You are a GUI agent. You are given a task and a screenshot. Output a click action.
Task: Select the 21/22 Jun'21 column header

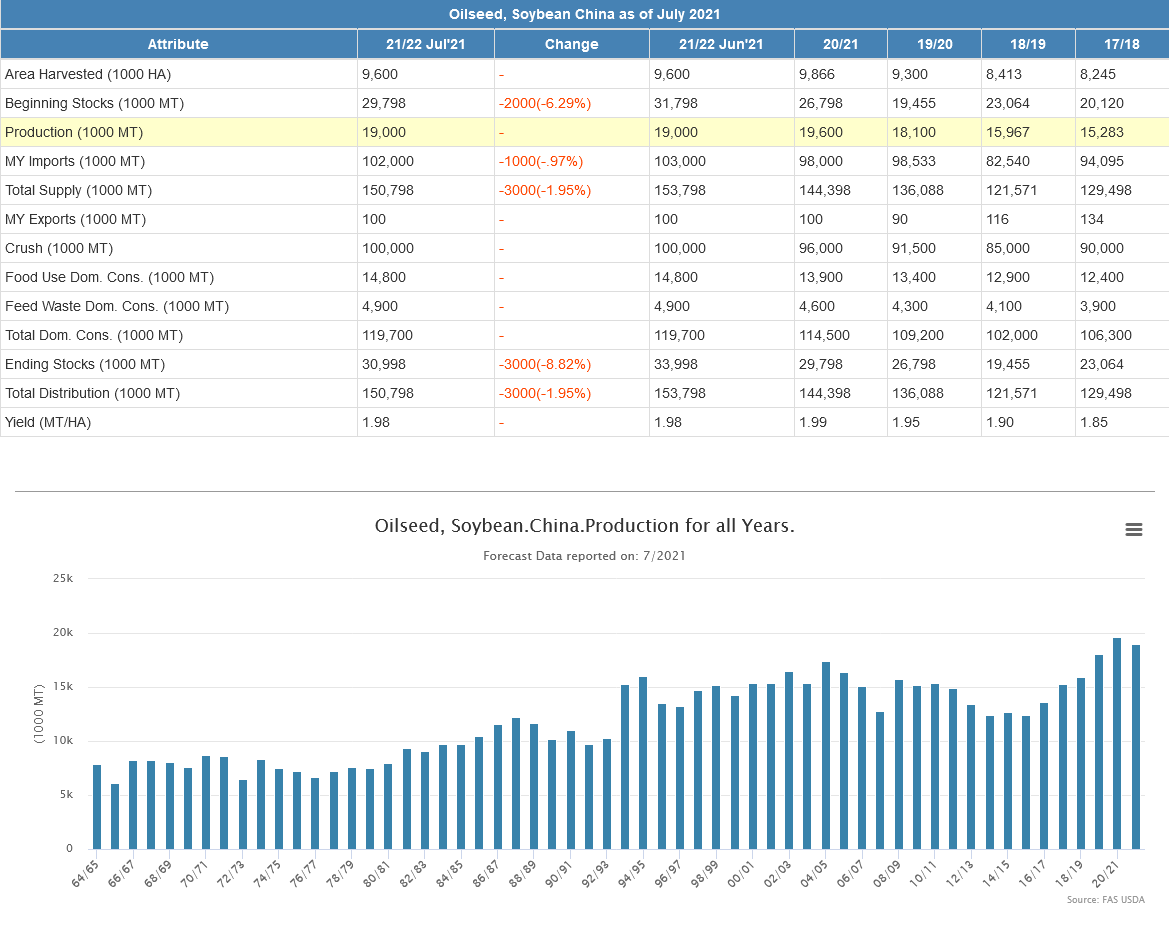coord(721,44)
